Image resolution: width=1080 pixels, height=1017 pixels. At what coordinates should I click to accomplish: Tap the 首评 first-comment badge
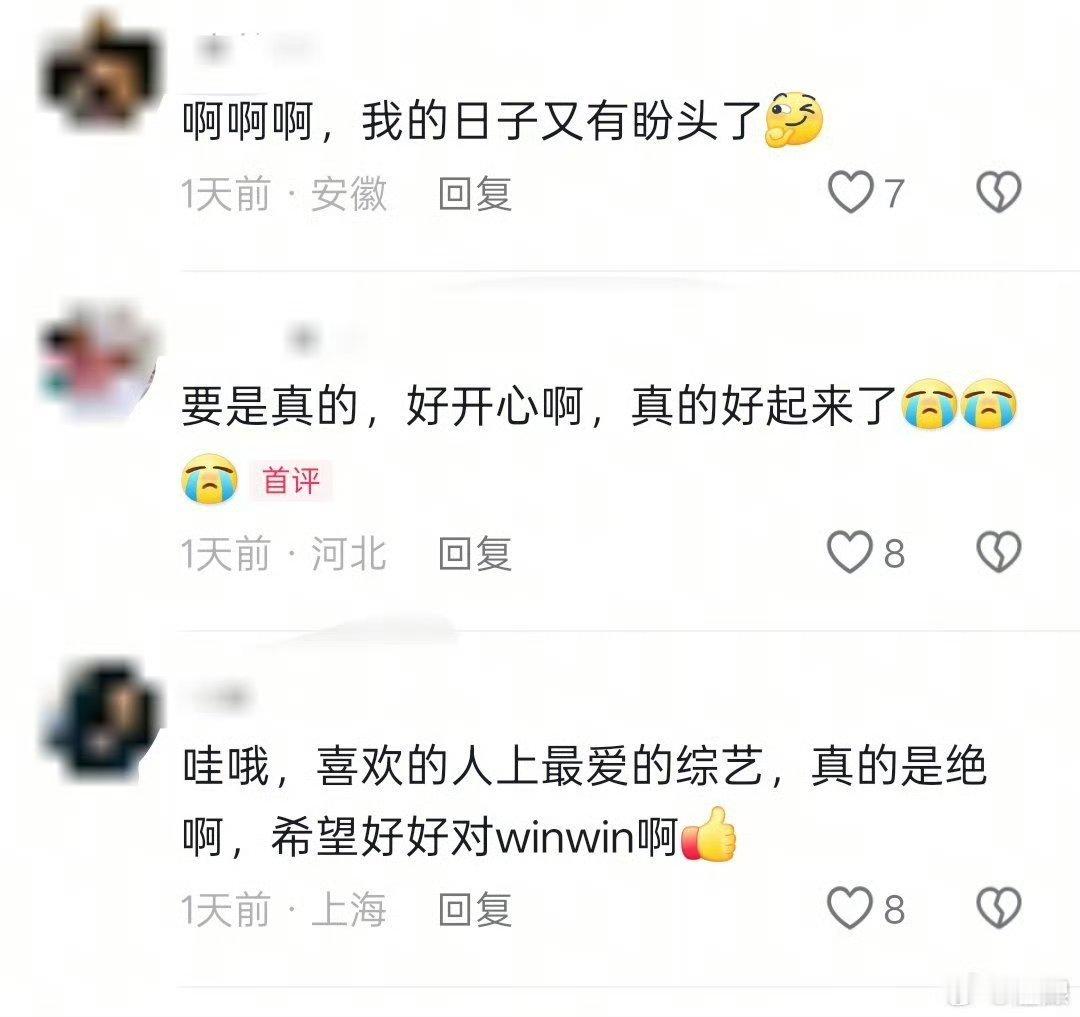tap(291, 481)
